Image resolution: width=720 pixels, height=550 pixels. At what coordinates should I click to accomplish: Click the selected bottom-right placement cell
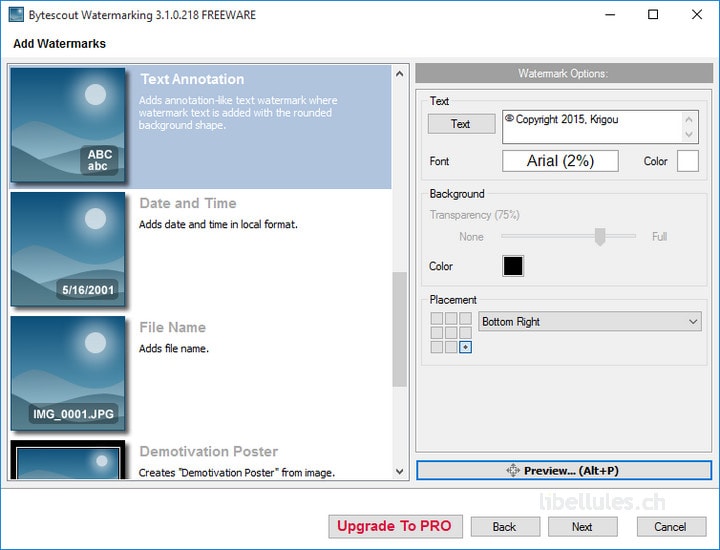click(465, 347)
